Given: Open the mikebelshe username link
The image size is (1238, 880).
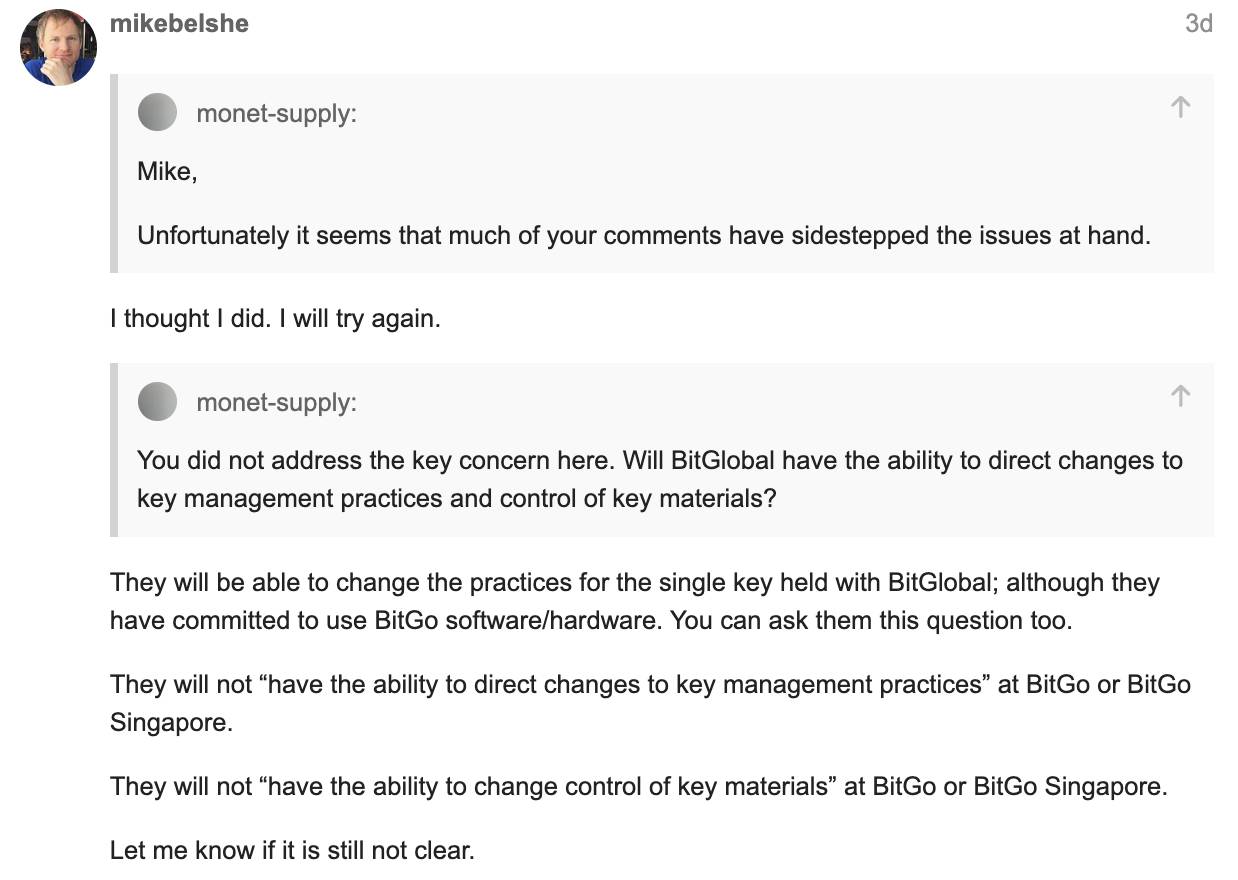Looking at the screenshot, I should click(179, 23).
